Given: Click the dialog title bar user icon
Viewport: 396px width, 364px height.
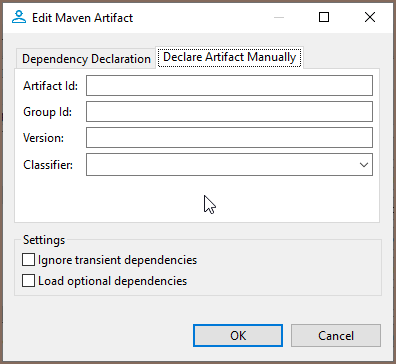Looking at the screenshot, I should [19, 17].
